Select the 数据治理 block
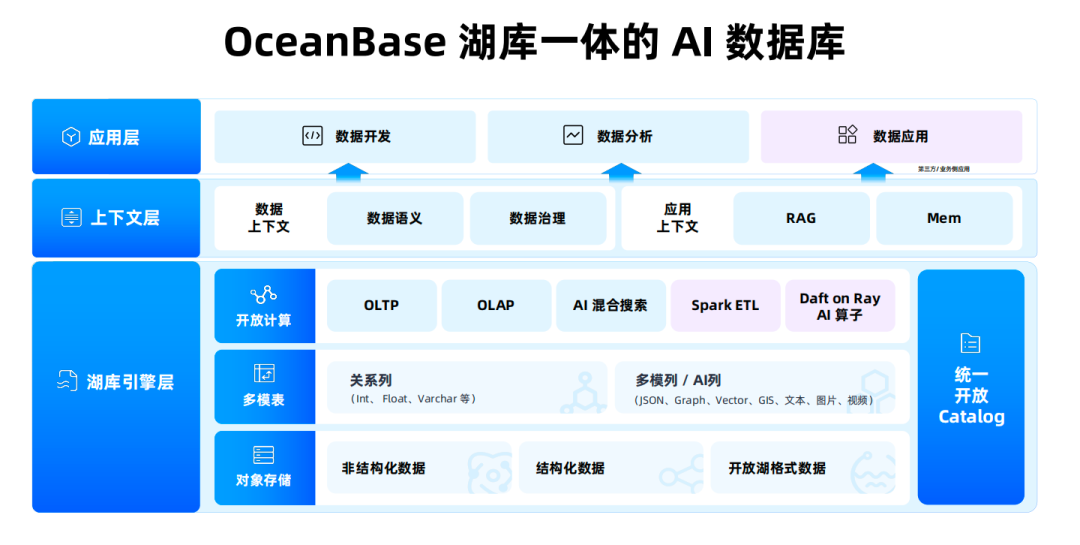This screenshot has width=1080, height=545. (538, 218)
